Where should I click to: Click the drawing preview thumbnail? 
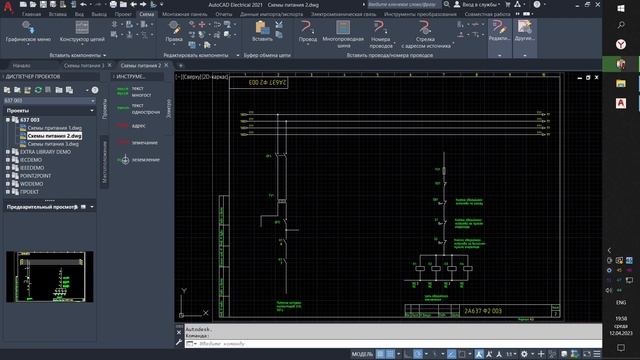coord(50,277)
